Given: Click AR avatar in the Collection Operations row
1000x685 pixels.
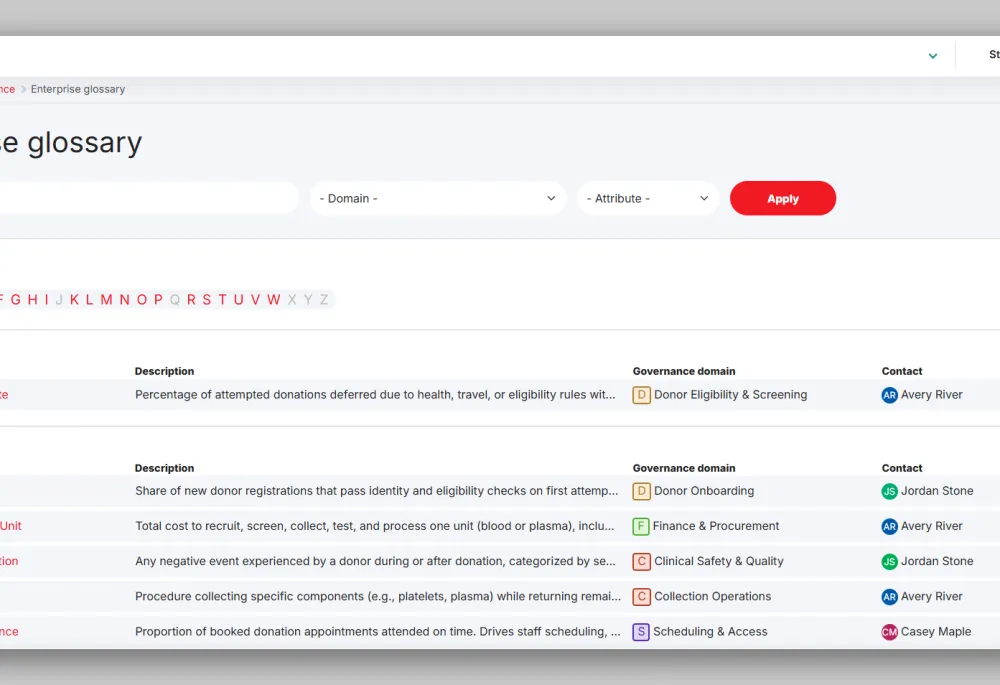Looking at the screenshot, I should point(890,596).
